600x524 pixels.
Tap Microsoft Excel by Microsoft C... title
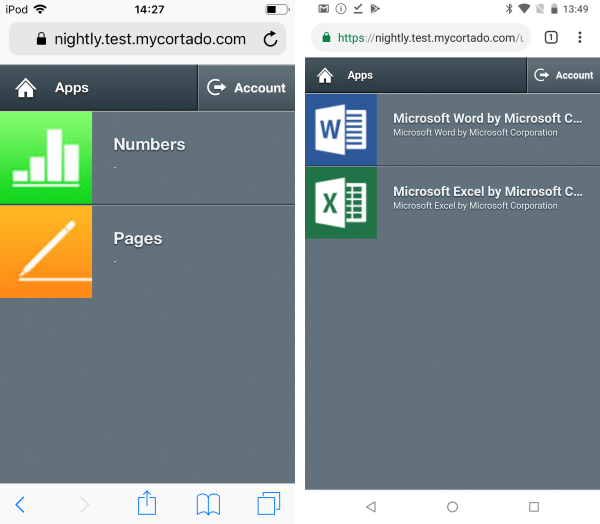[488, 191]
